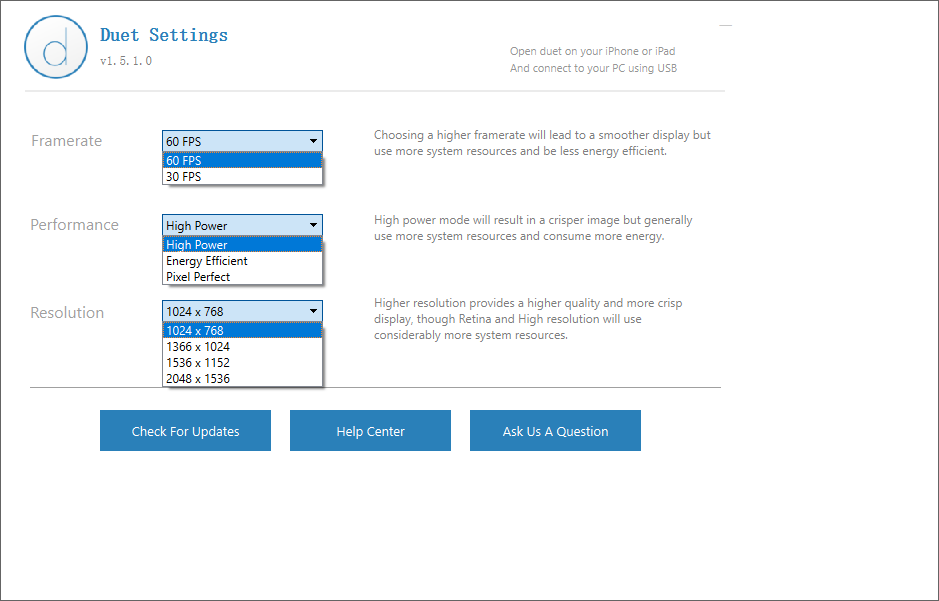Open the Resolution combo box
Image resolution: width=939 pixels, height=601 pixels.
[x=242, y=311]
